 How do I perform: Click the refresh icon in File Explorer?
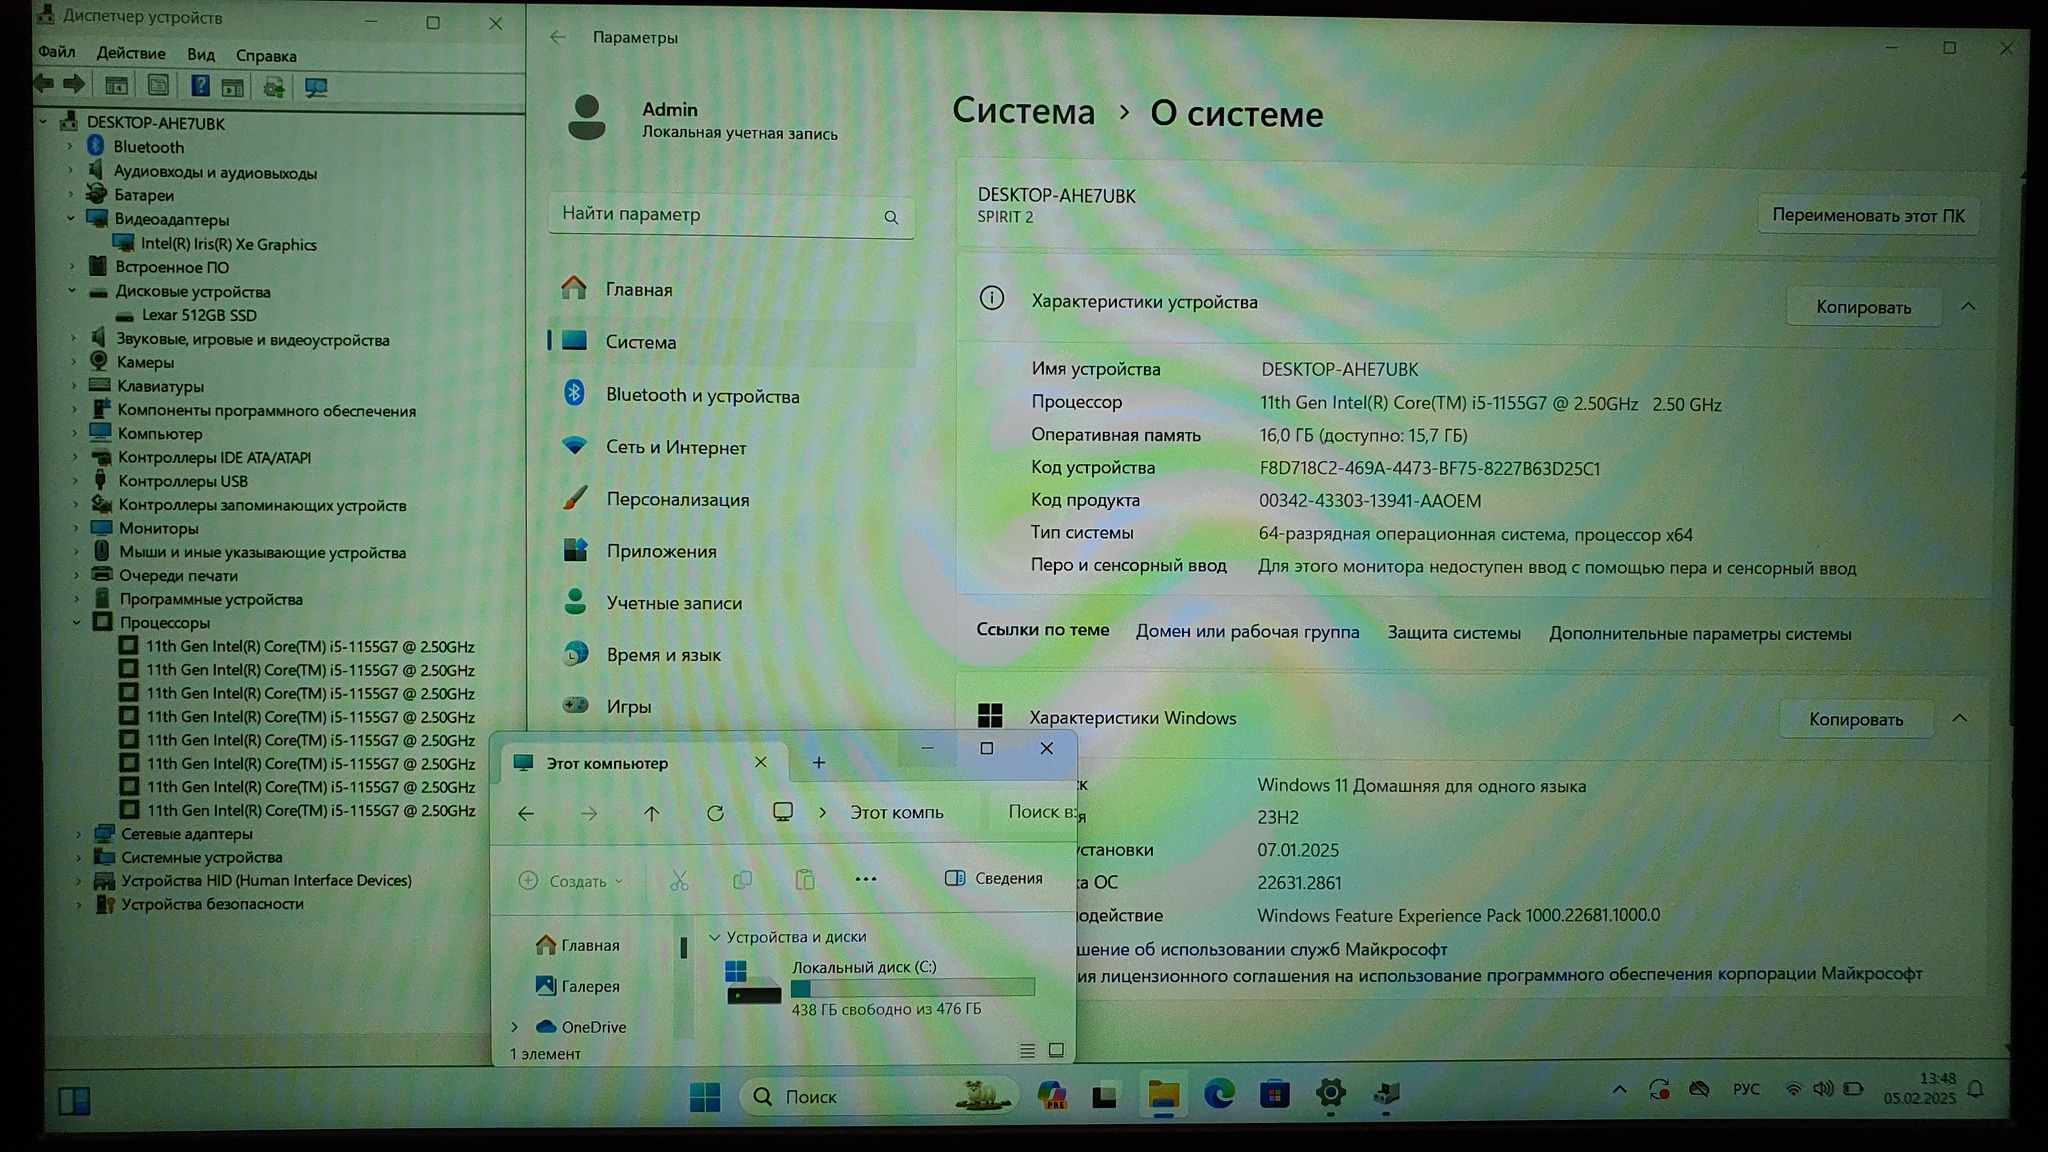[715, 813]
